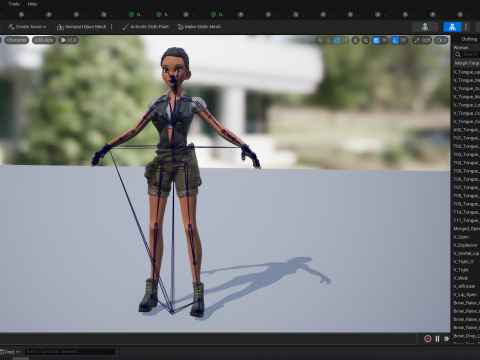Click Reimport Base Mesh button
The image size is (480, 360).
coord(81,27)
